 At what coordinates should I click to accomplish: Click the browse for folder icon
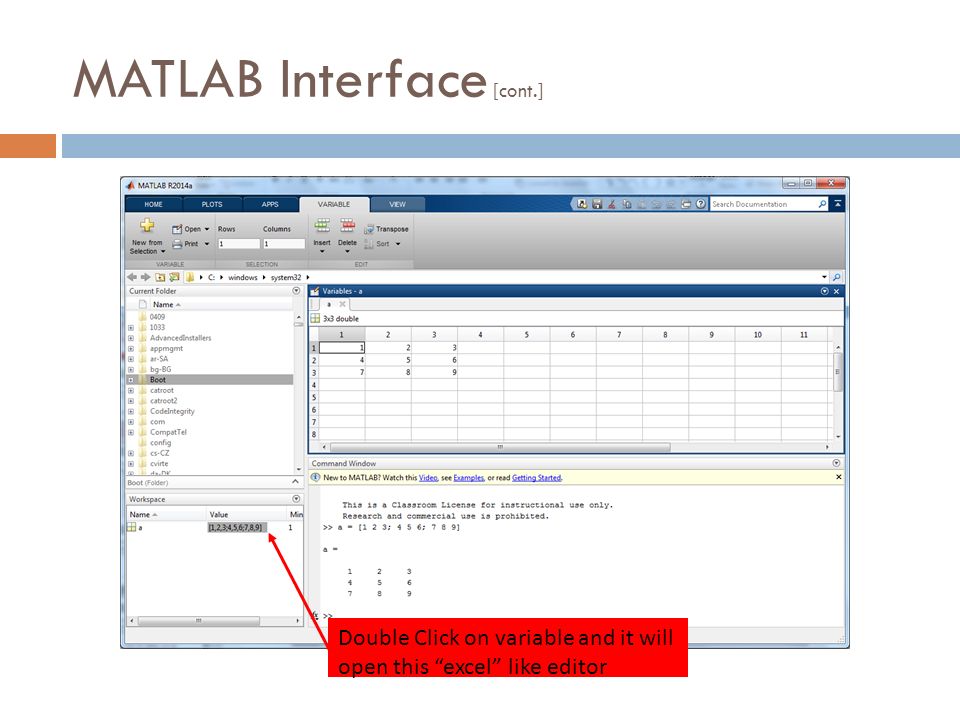tap(174, 277)
